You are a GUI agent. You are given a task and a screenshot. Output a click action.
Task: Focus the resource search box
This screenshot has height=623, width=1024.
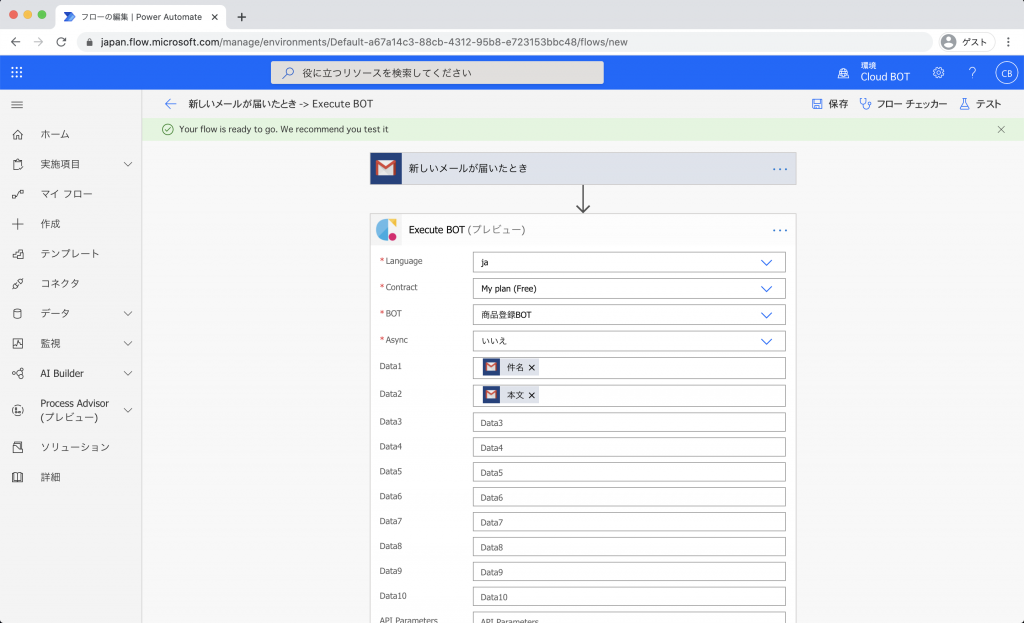click(x=437, y=72)
